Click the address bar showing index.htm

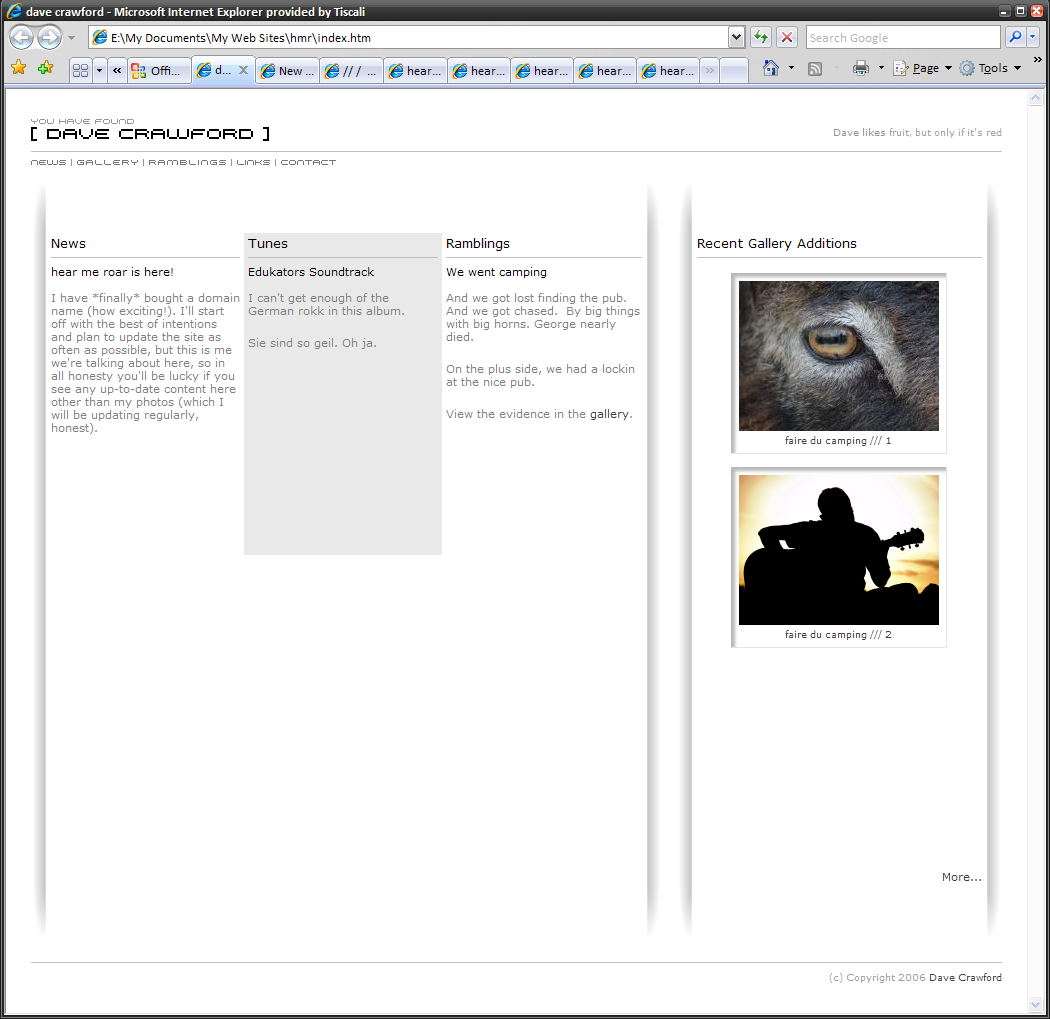pyautogui.click(x=408, y=37)
